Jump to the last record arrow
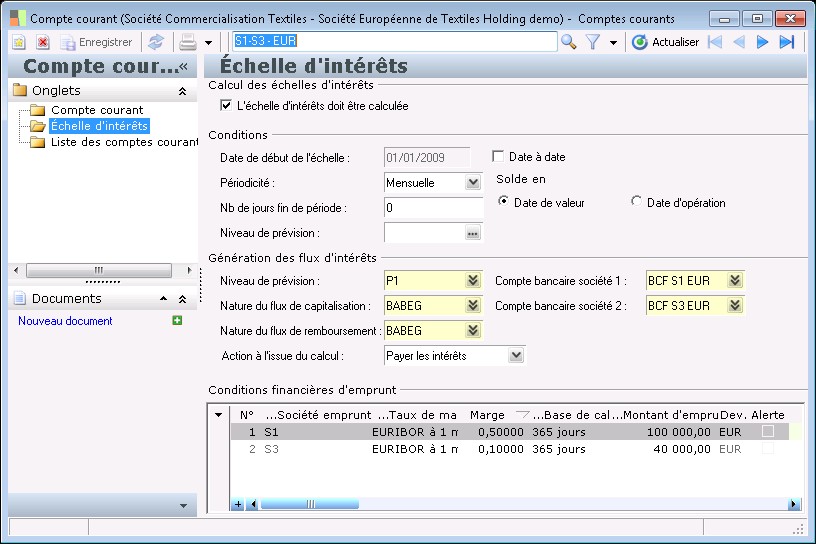 point(787,42)
